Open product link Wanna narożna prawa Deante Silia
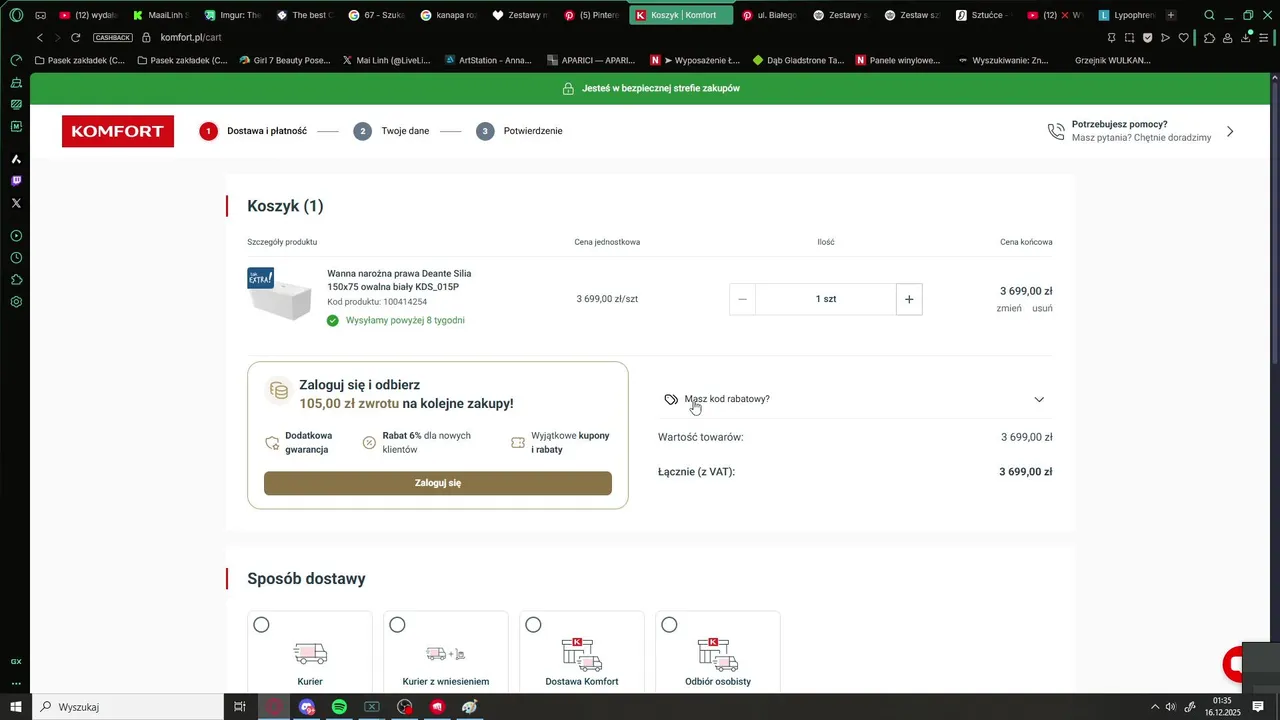Viewport: 1280px width, 720px height. (x=399, y=280)
